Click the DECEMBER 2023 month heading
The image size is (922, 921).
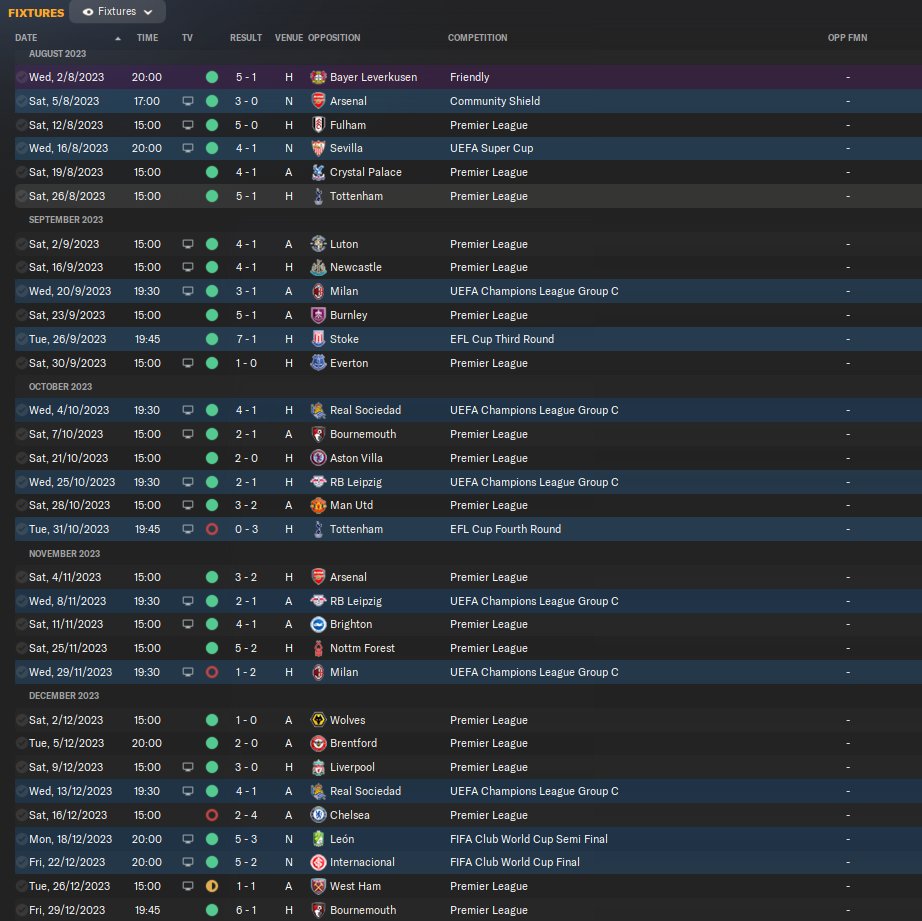tap(64, 695)
